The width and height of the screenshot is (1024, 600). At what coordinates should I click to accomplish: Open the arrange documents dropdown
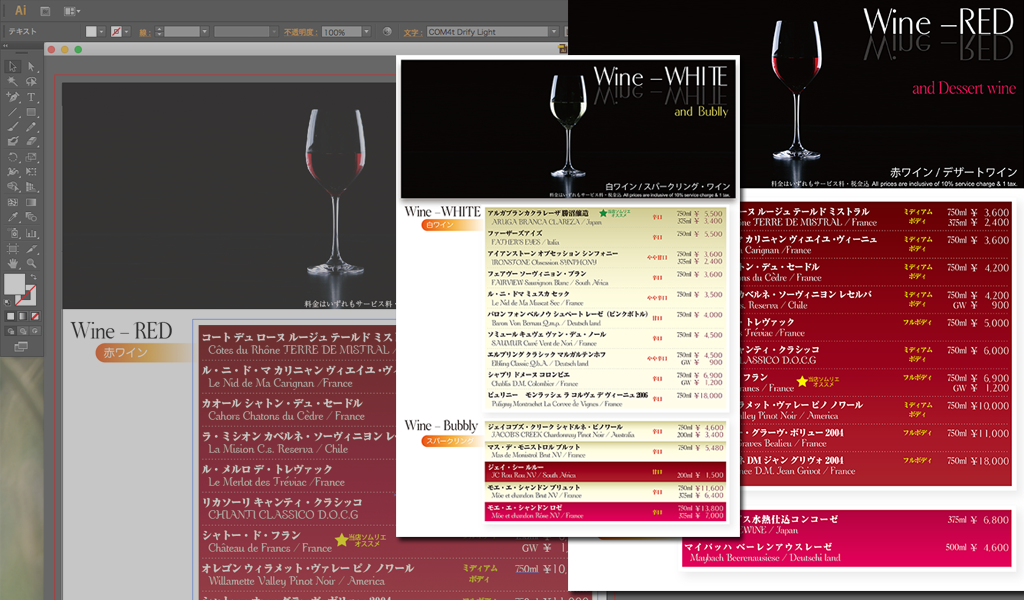[72, 11]
